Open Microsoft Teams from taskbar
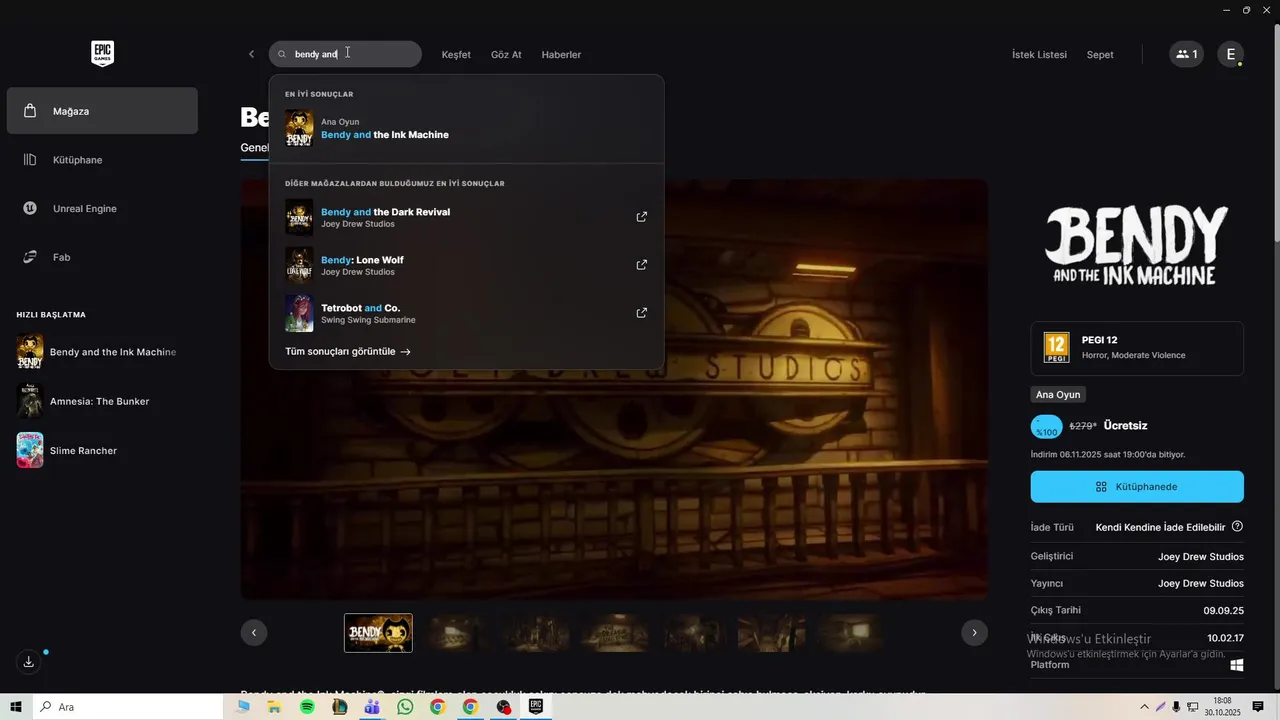Viewport: 1280px width, 720px height. point(372,707)
